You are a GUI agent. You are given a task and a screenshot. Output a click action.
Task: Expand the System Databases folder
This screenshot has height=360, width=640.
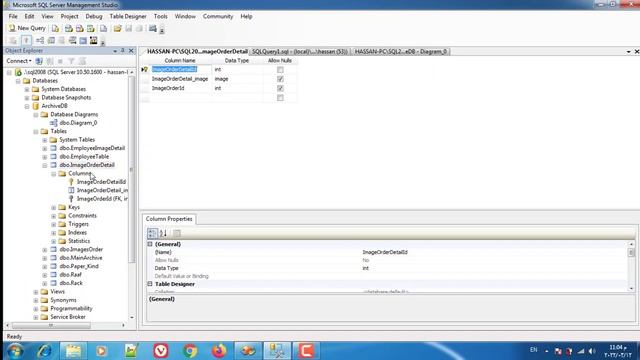pos(27,89)
